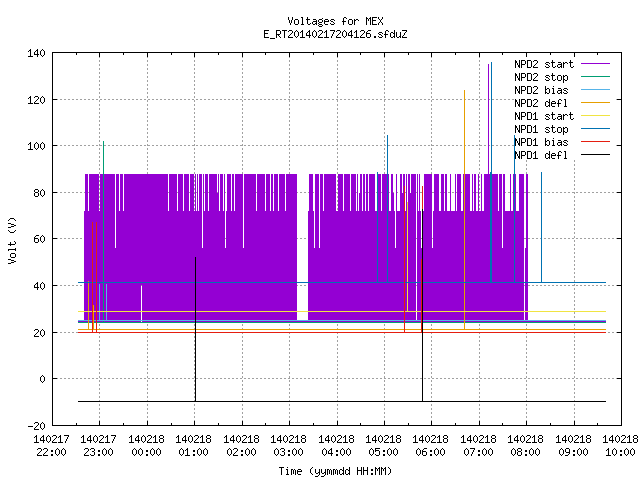This screenshot has width=640, height=480.
Task: Click the 'NPD2 stop' legend label
Action: pos(541,77)
